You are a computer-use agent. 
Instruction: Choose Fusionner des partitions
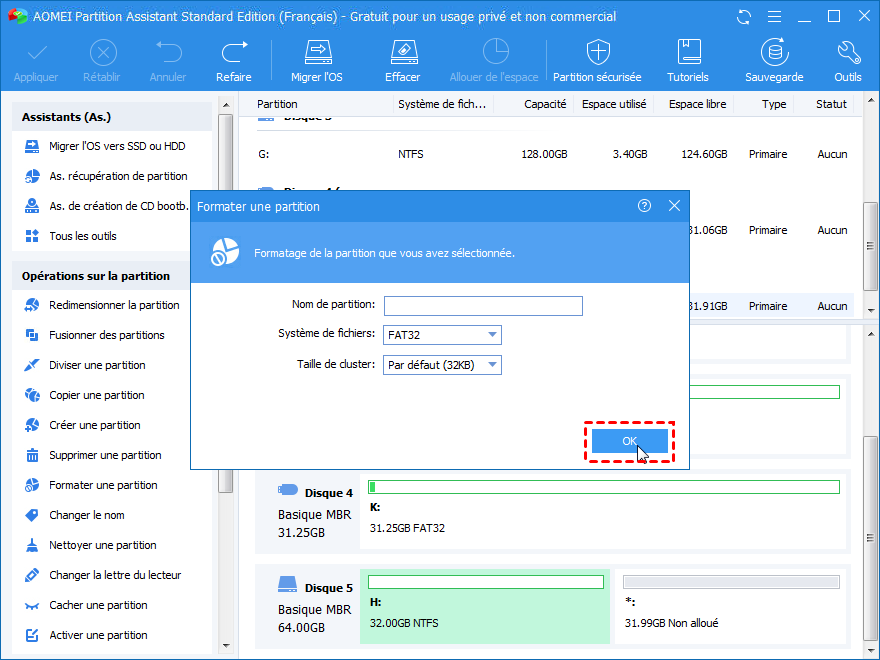click(94, 336)
